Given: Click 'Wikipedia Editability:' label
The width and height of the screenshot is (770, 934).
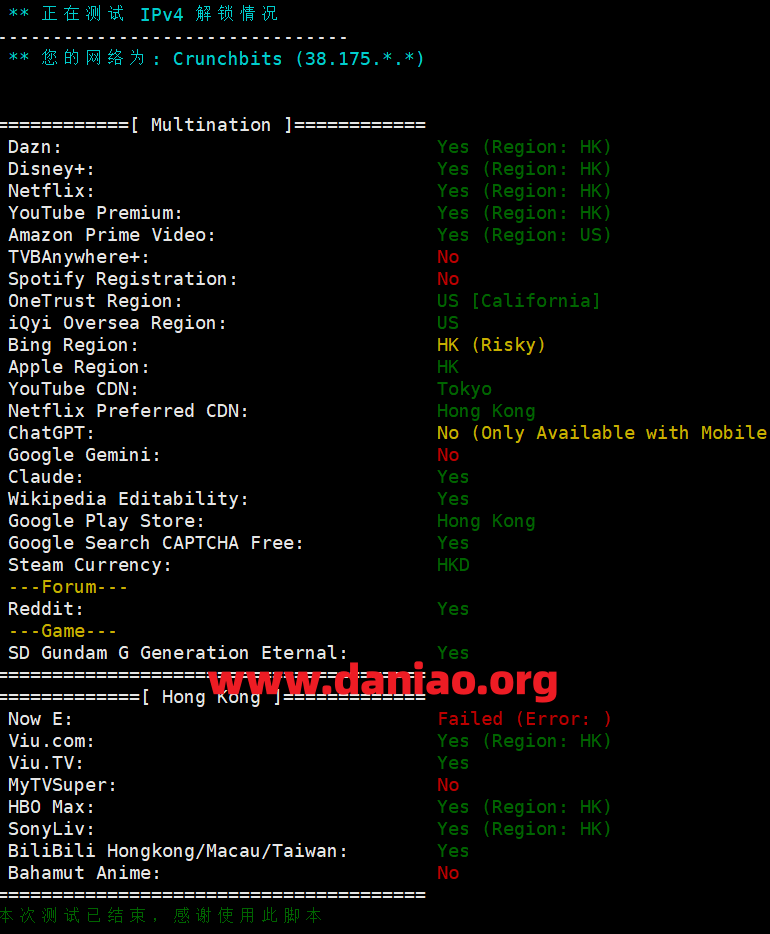Looking at the screenshot, I should 128,499.
